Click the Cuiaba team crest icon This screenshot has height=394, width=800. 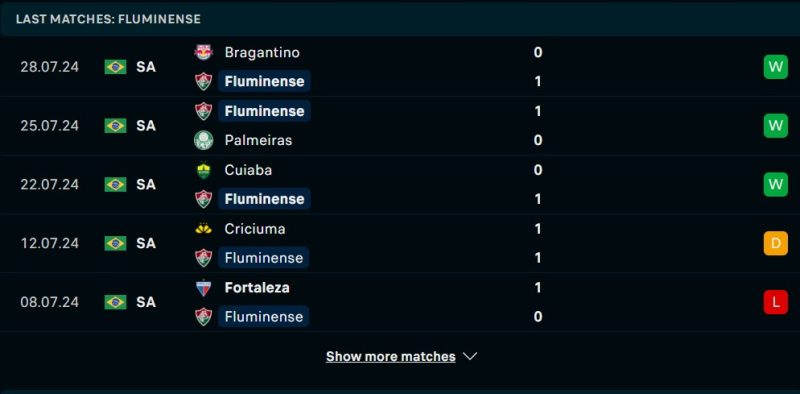pyautogui.click(x=204, y=170)
